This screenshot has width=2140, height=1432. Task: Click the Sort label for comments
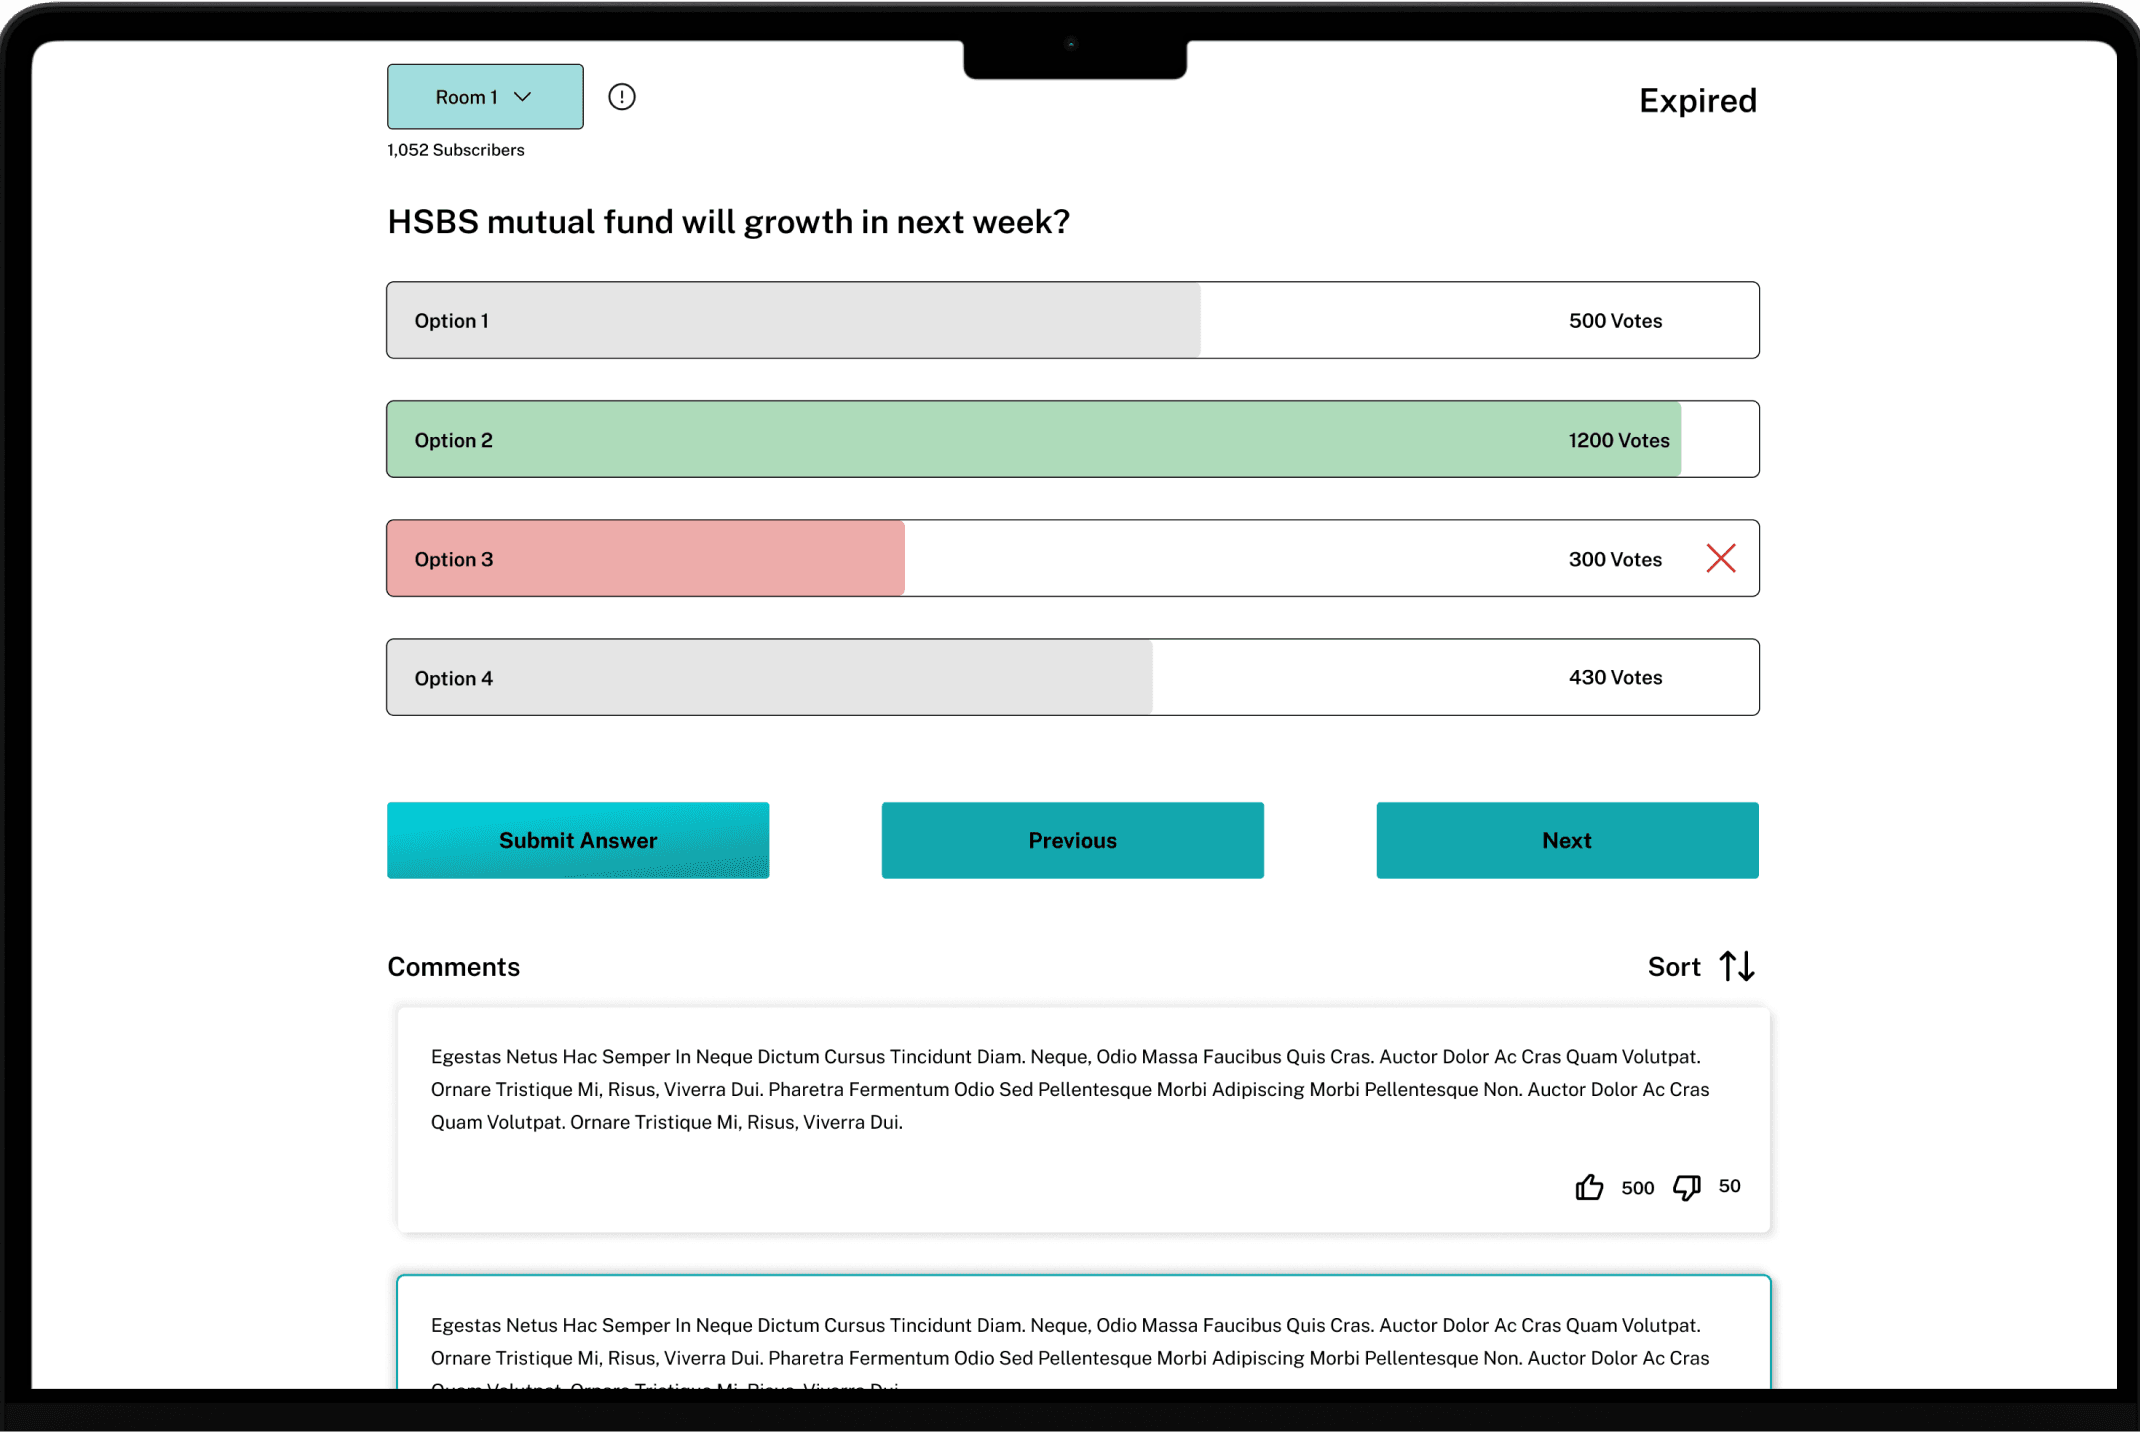tap(1674, 967)
